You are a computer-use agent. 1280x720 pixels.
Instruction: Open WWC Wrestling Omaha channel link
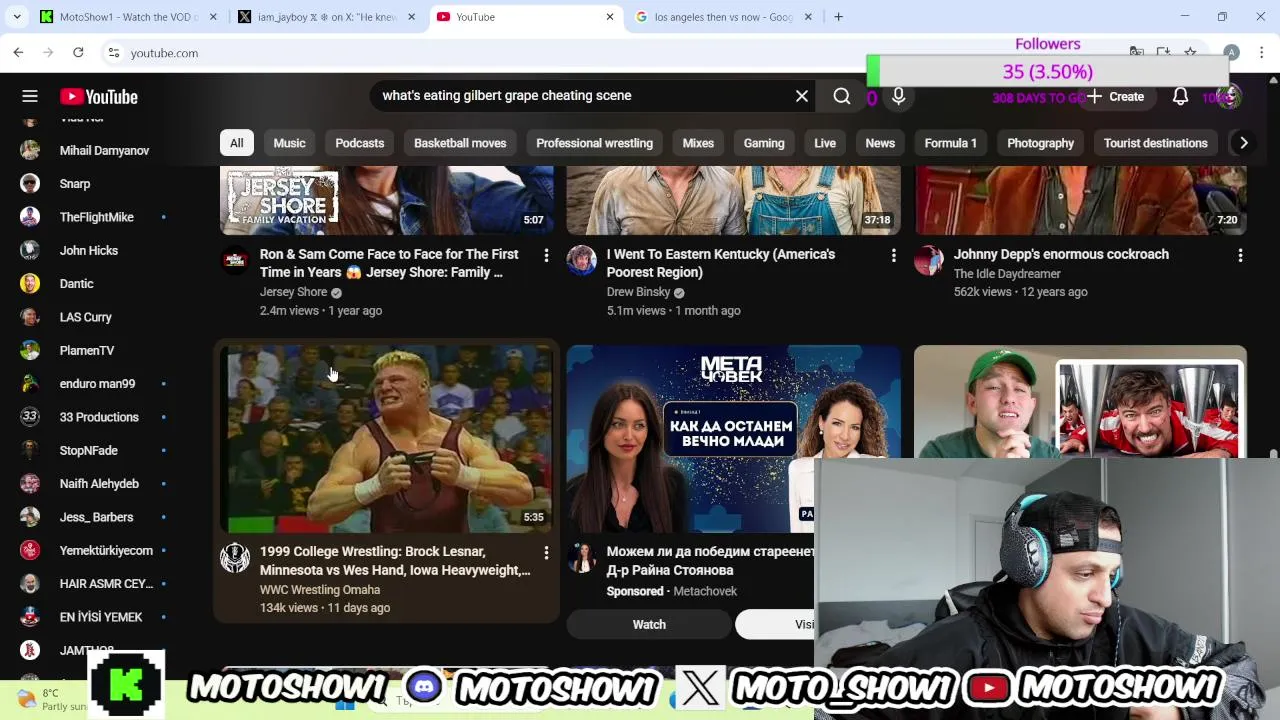320,589
